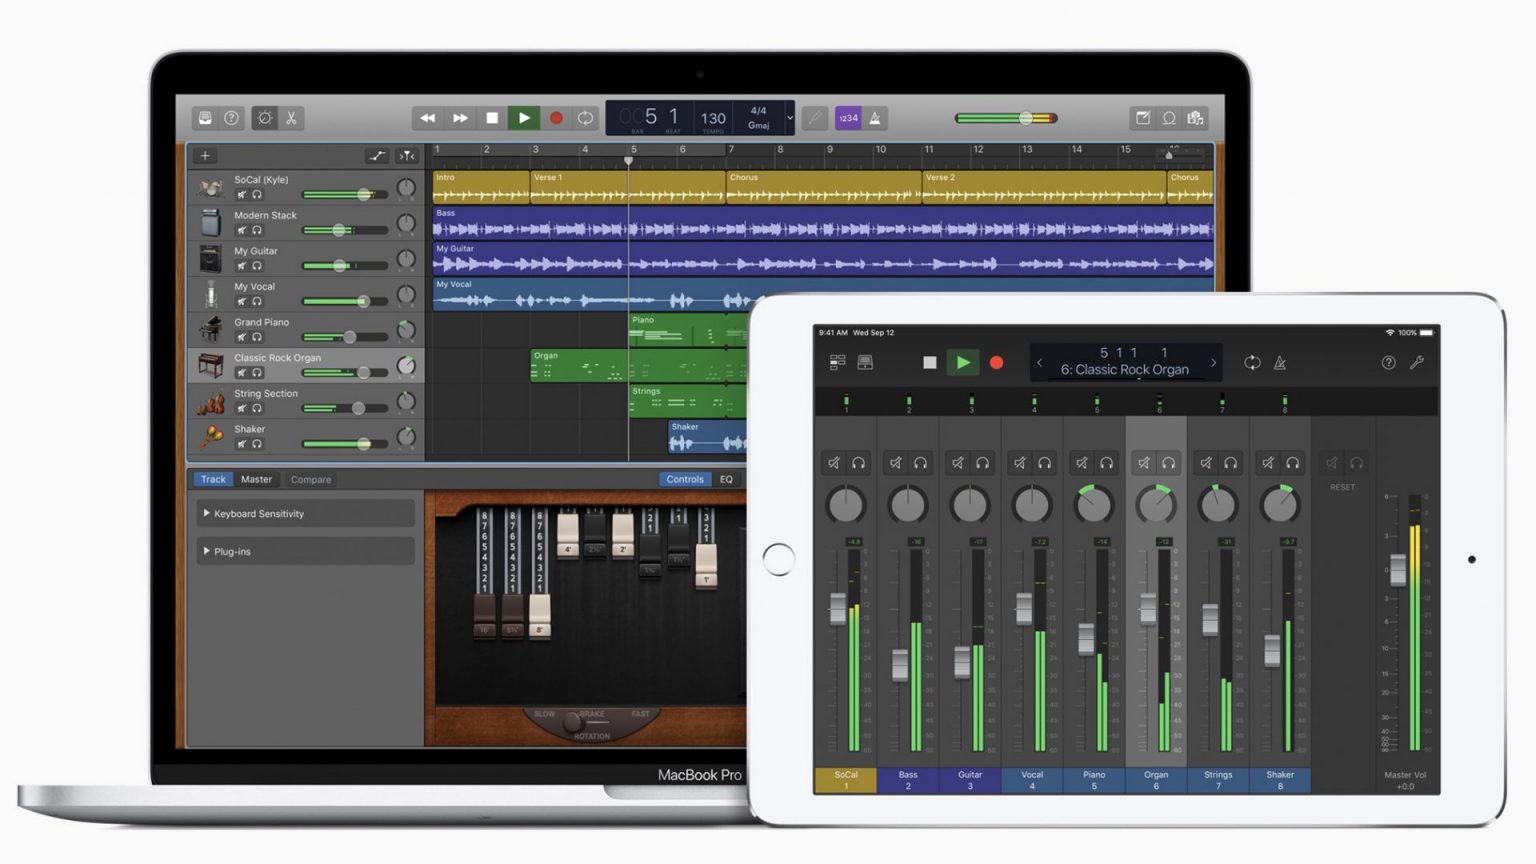This screenshot has height=864, width=1536.
Task: Solo the Grand Piano track
Action: pos(257,337)
